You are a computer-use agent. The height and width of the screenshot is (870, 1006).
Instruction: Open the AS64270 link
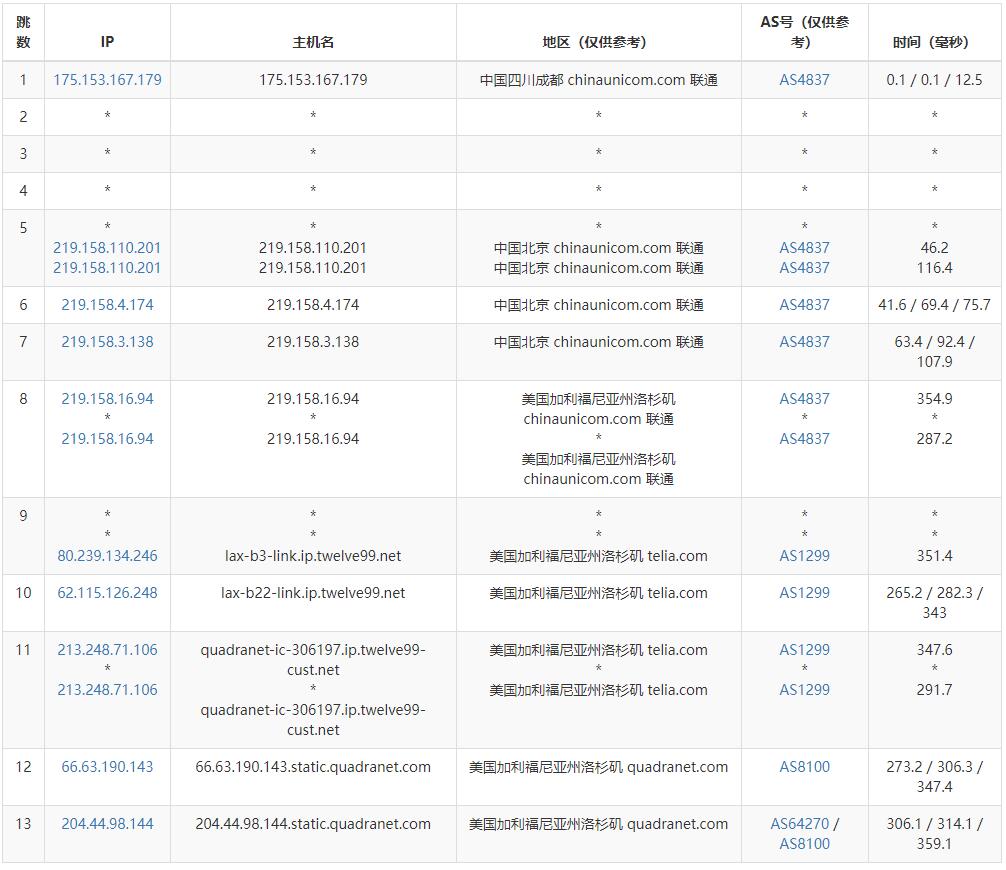[x=799, y=824]
